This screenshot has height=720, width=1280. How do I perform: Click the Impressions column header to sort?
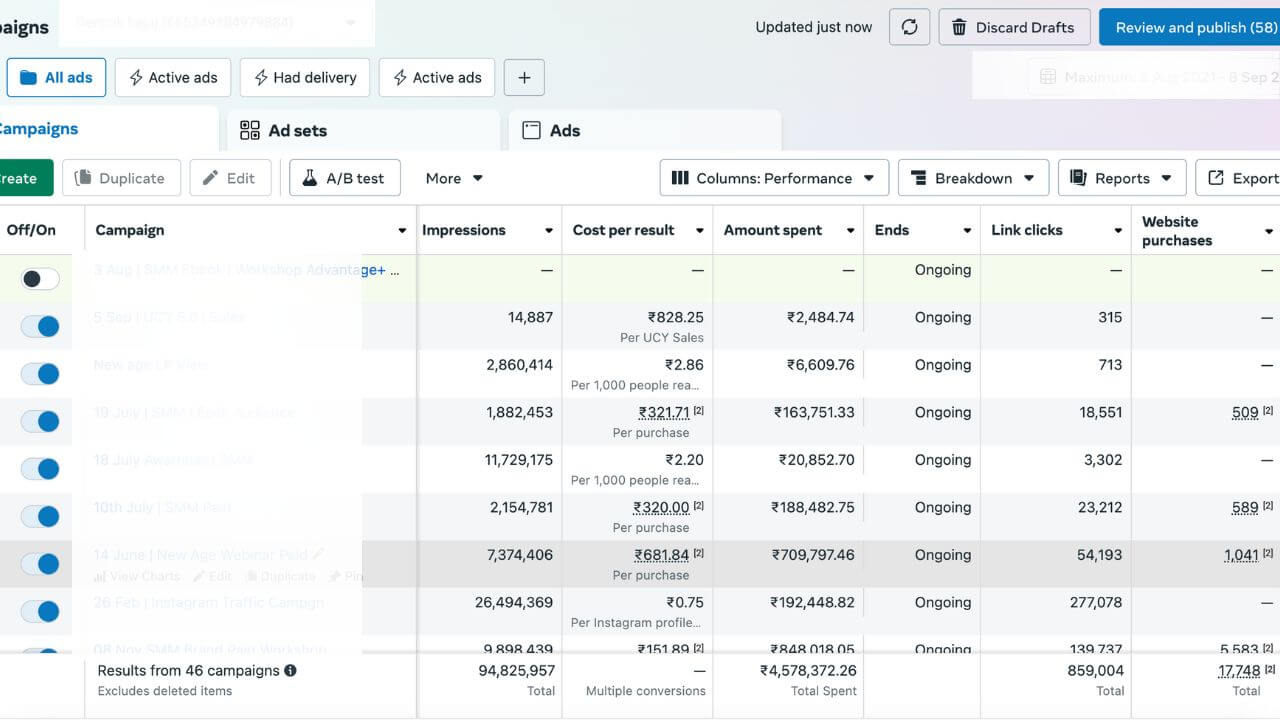[464, 230]
